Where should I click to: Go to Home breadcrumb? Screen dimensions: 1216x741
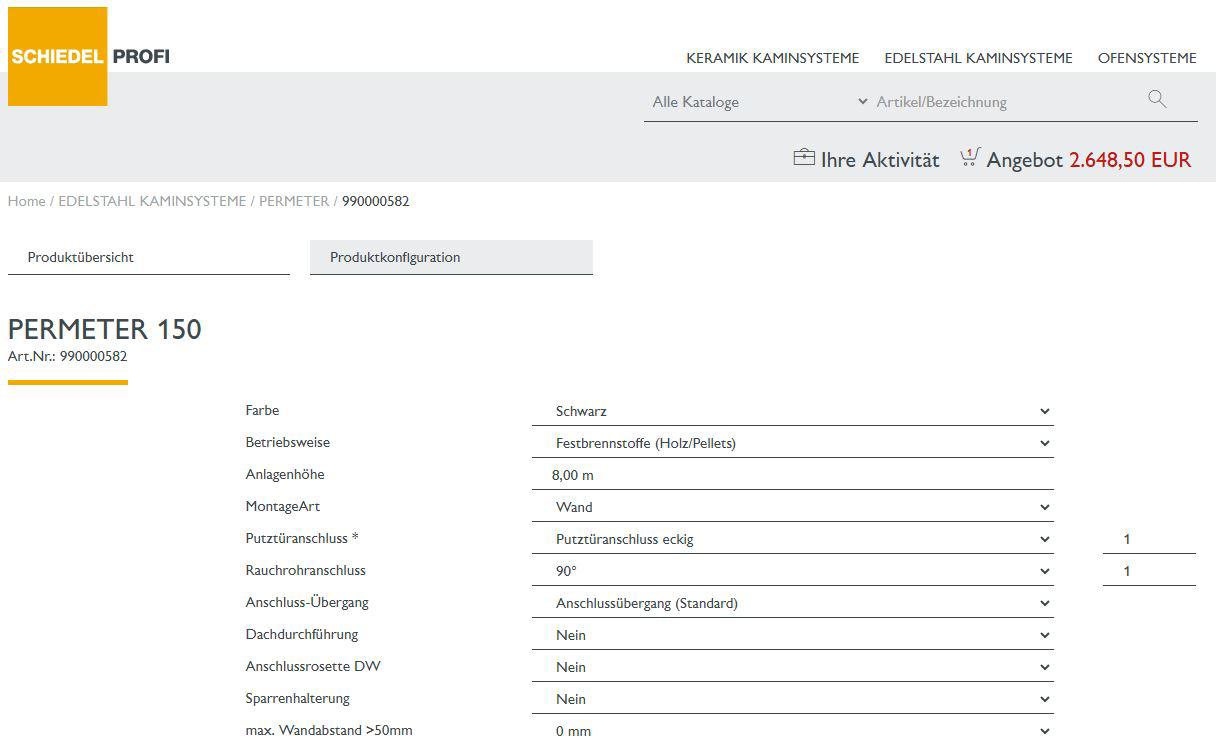tap(26, 201)
